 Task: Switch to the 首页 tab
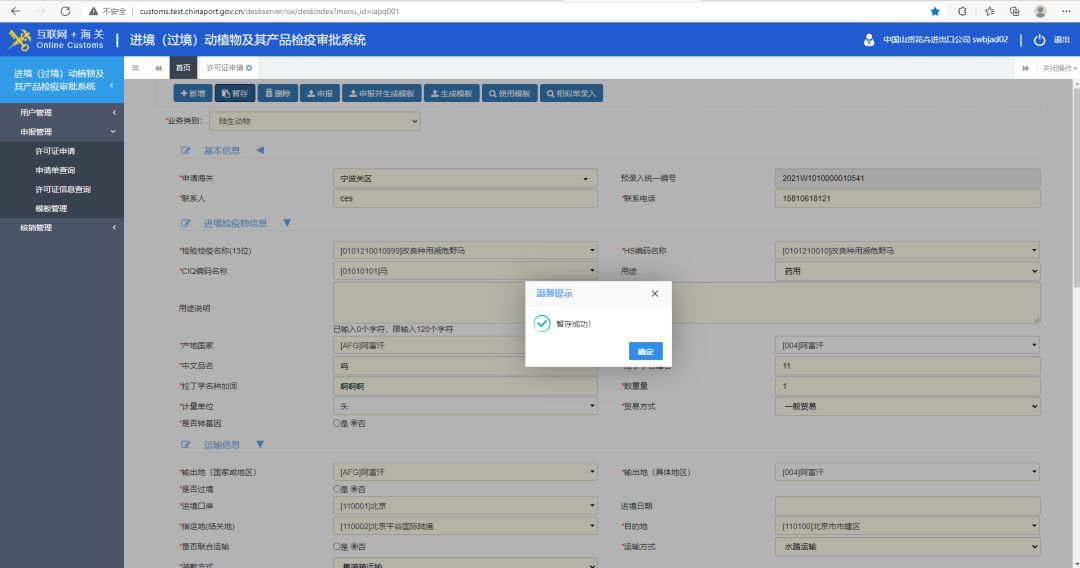pos(183,67)
